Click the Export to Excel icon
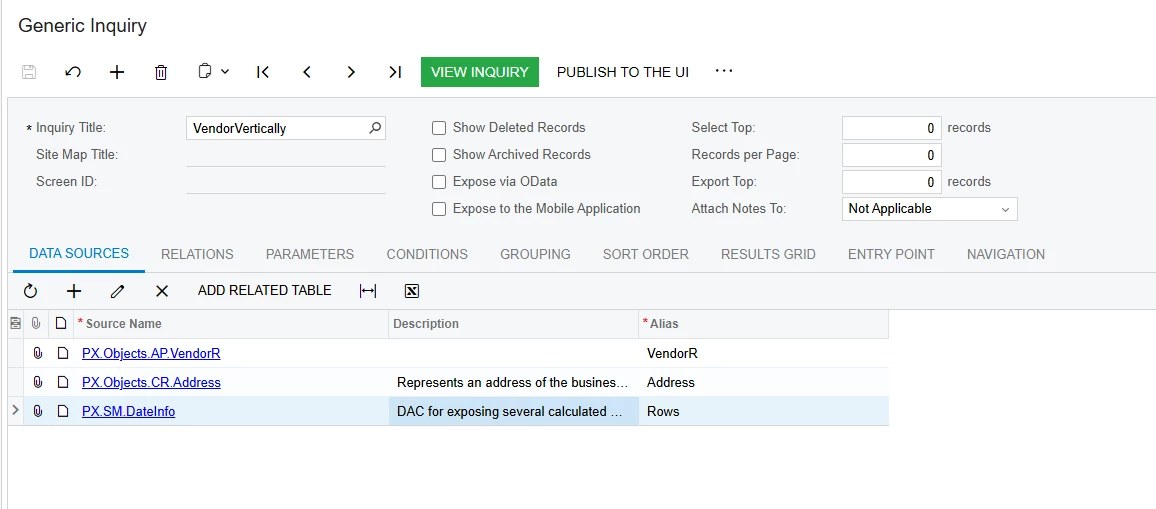1156x509 pixels. (412, 291)
